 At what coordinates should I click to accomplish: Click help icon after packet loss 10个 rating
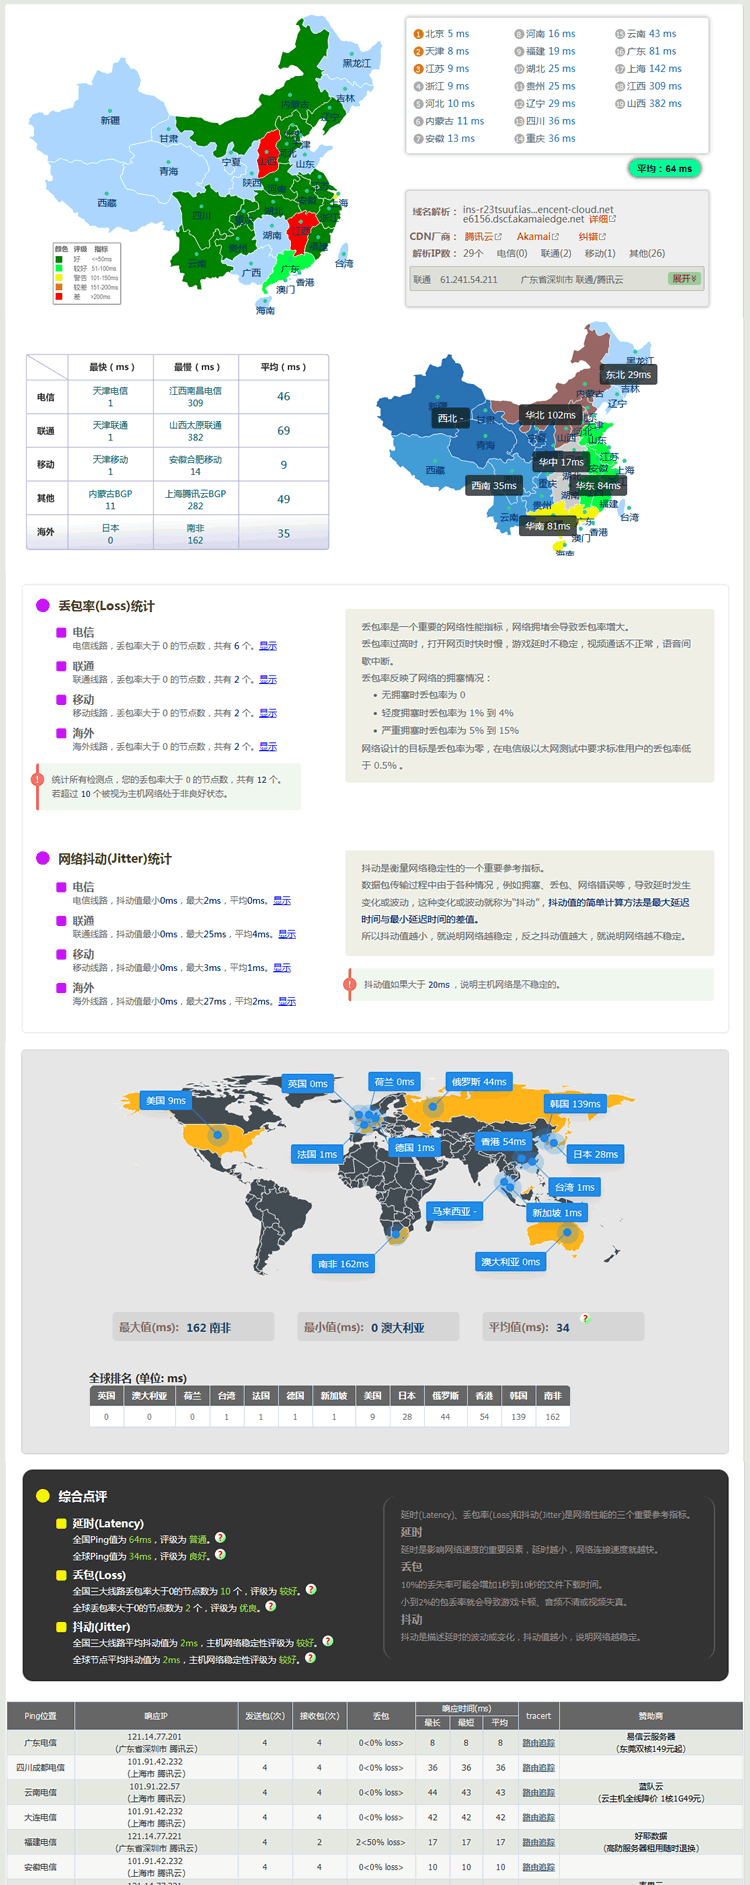[311, 1589]
